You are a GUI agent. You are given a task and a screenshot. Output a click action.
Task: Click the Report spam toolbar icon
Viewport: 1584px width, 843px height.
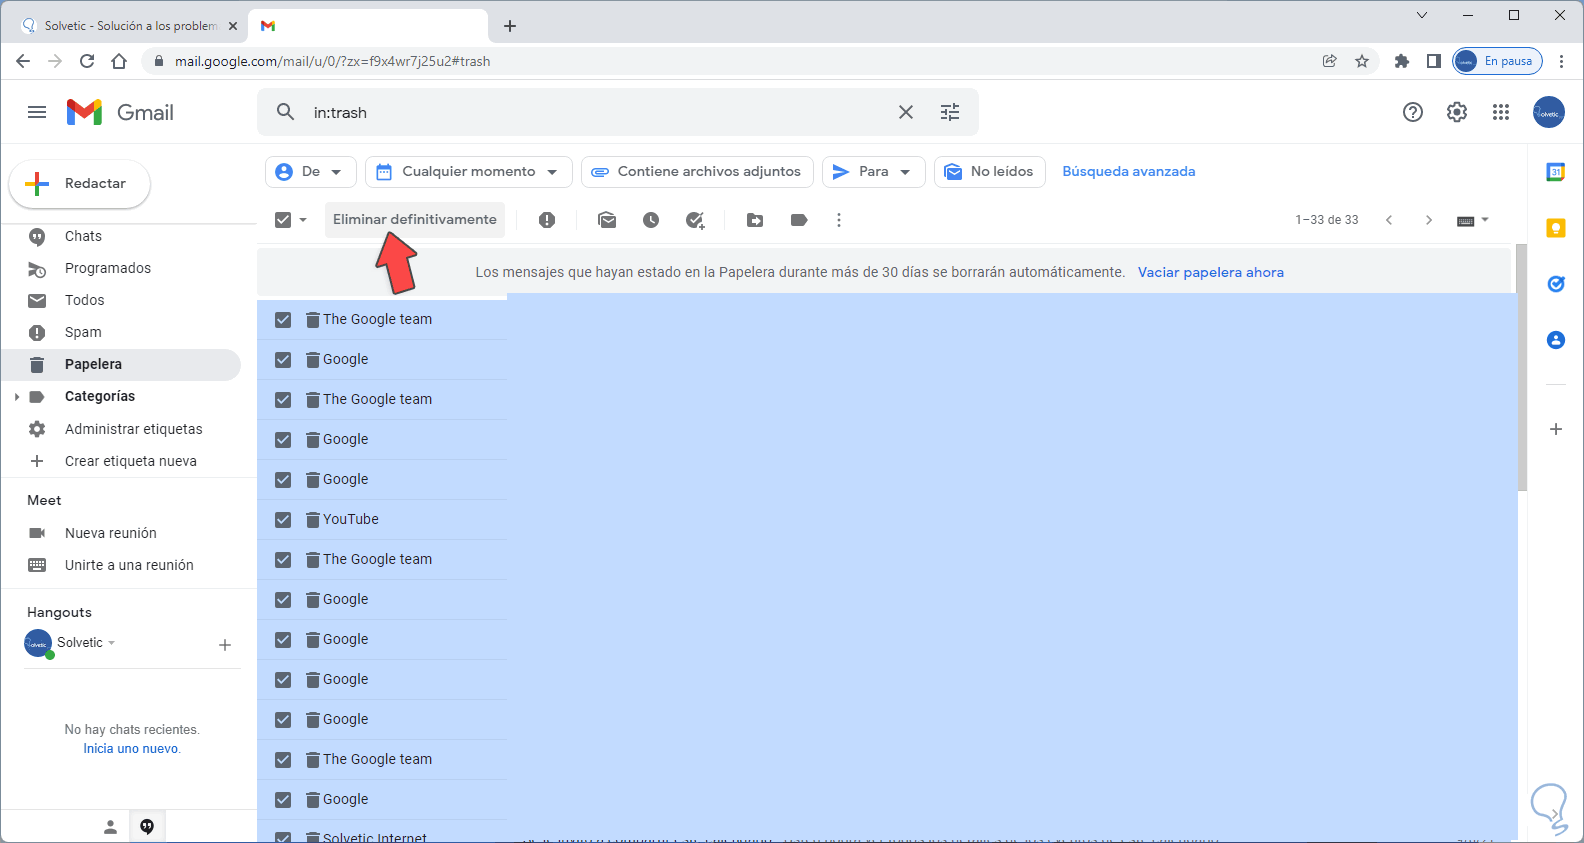coord(547,220)
